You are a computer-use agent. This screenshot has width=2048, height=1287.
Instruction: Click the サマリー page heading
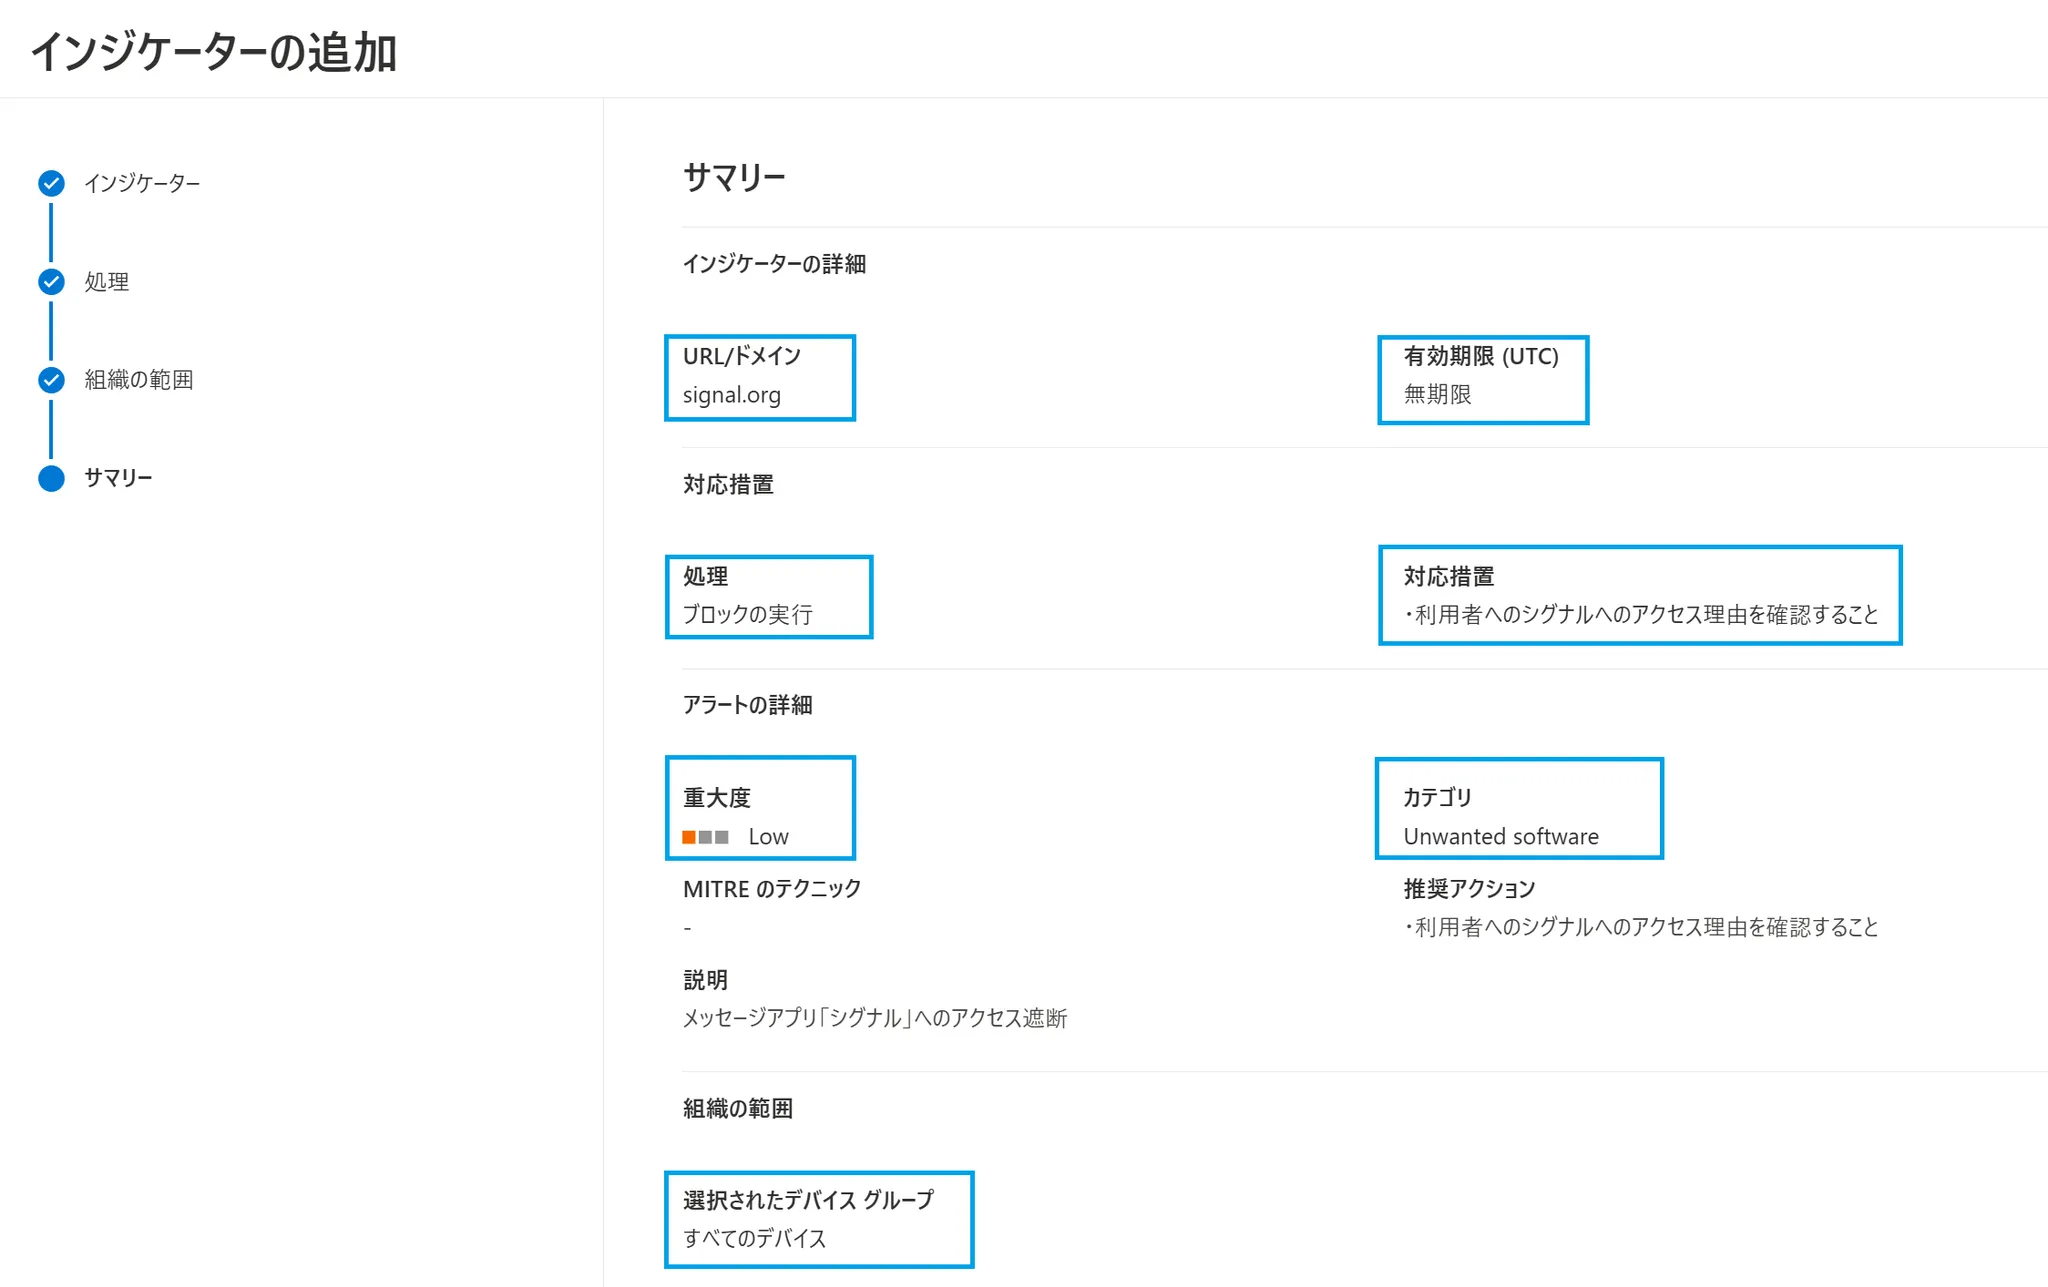pos(734,178)
